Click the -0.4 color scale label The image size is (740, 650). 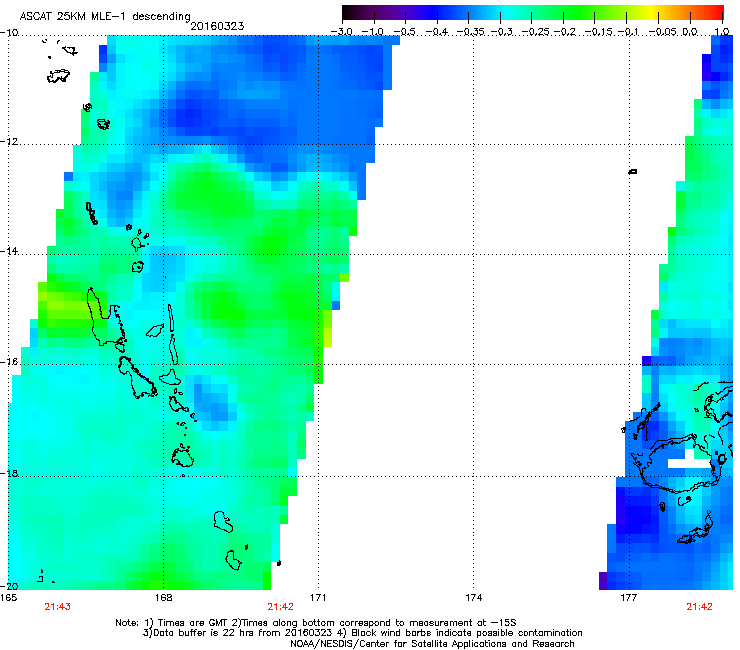tap(437, 32)
